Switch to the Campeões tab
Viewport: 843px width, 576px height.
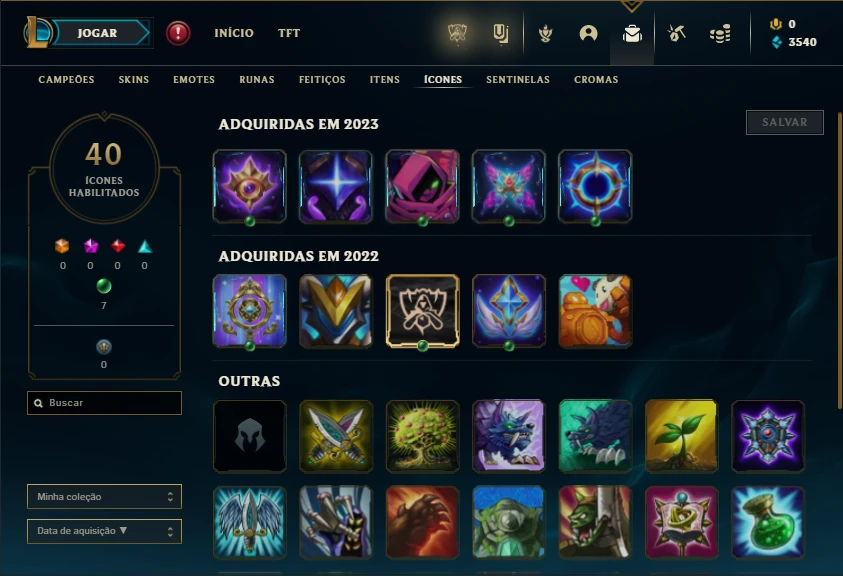(66, 80)
